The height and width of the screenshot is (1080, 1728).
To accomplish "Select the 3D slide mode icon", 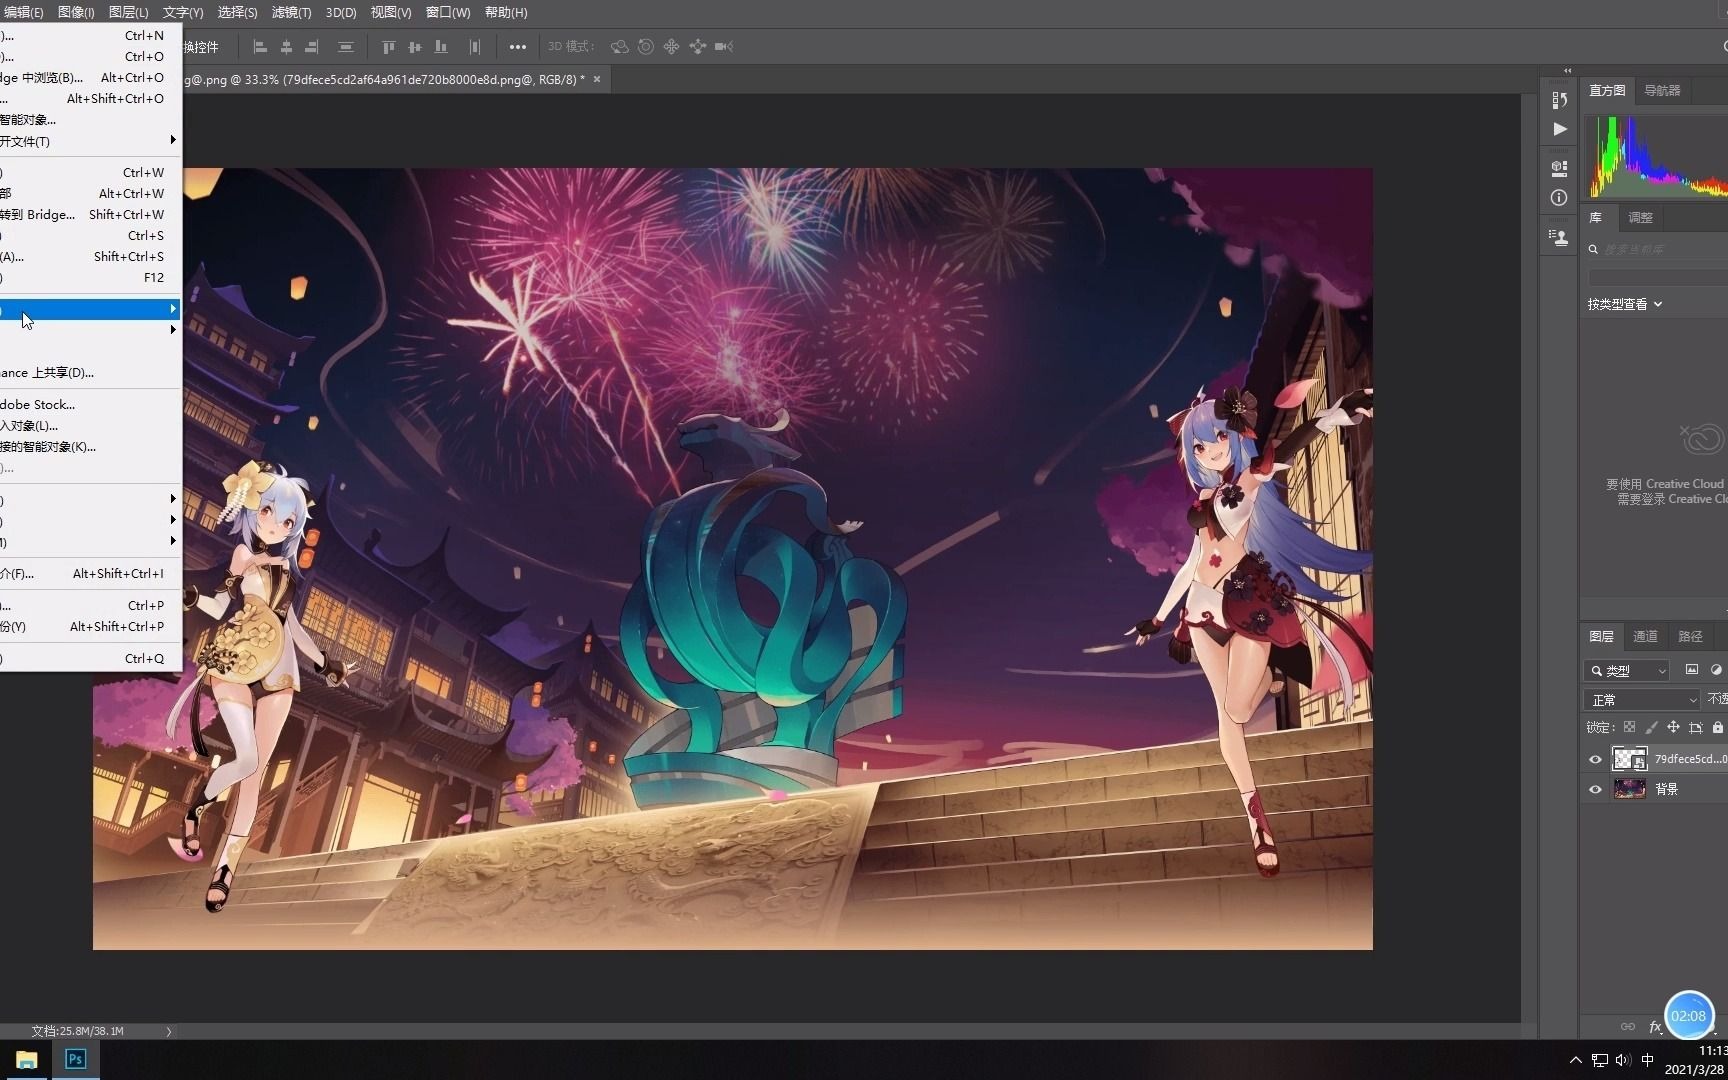I will point(698,47).
